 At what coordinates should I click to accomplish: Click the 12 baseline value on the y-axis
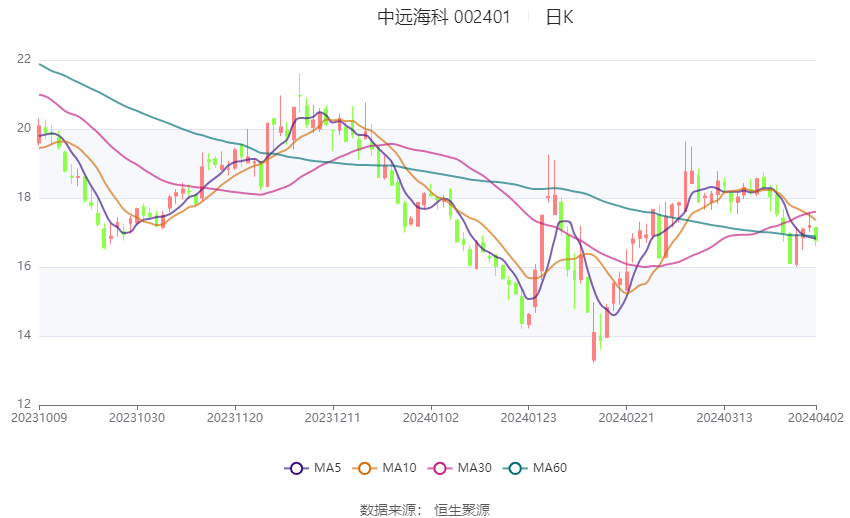point(24,404)
